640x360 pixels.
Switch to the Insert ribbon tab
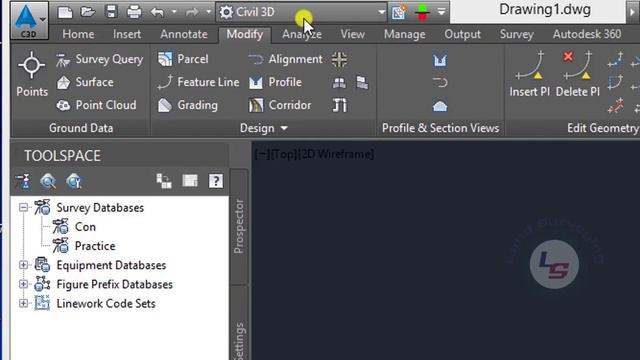[127, 34]
